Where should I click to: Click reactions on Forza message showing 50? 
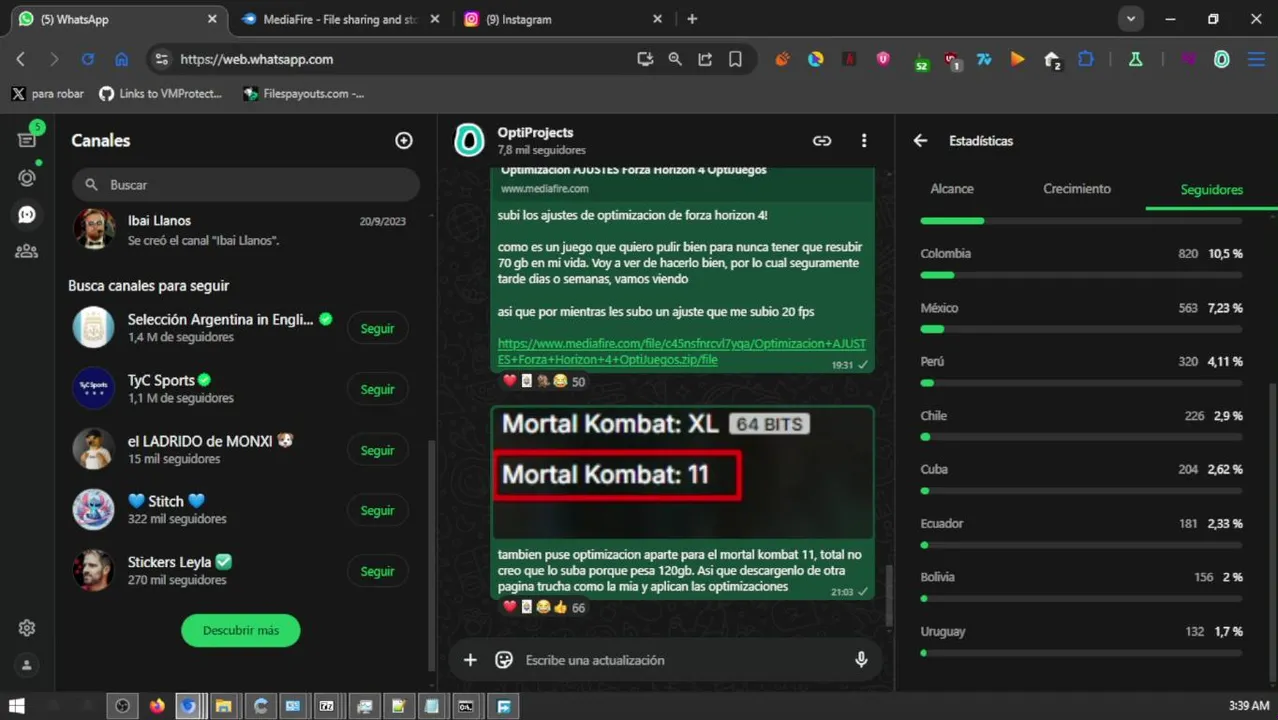pyautogui.click(x=544, y=381)
